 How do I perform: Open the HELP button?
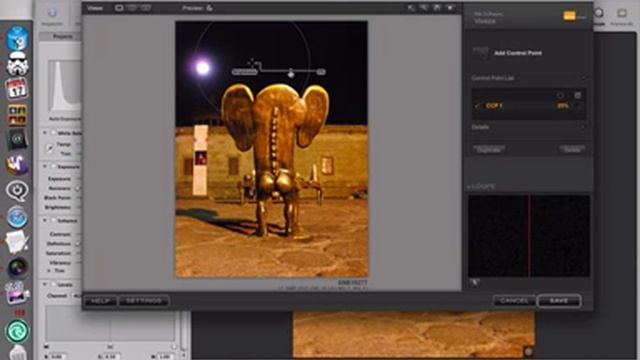[100, 301]
